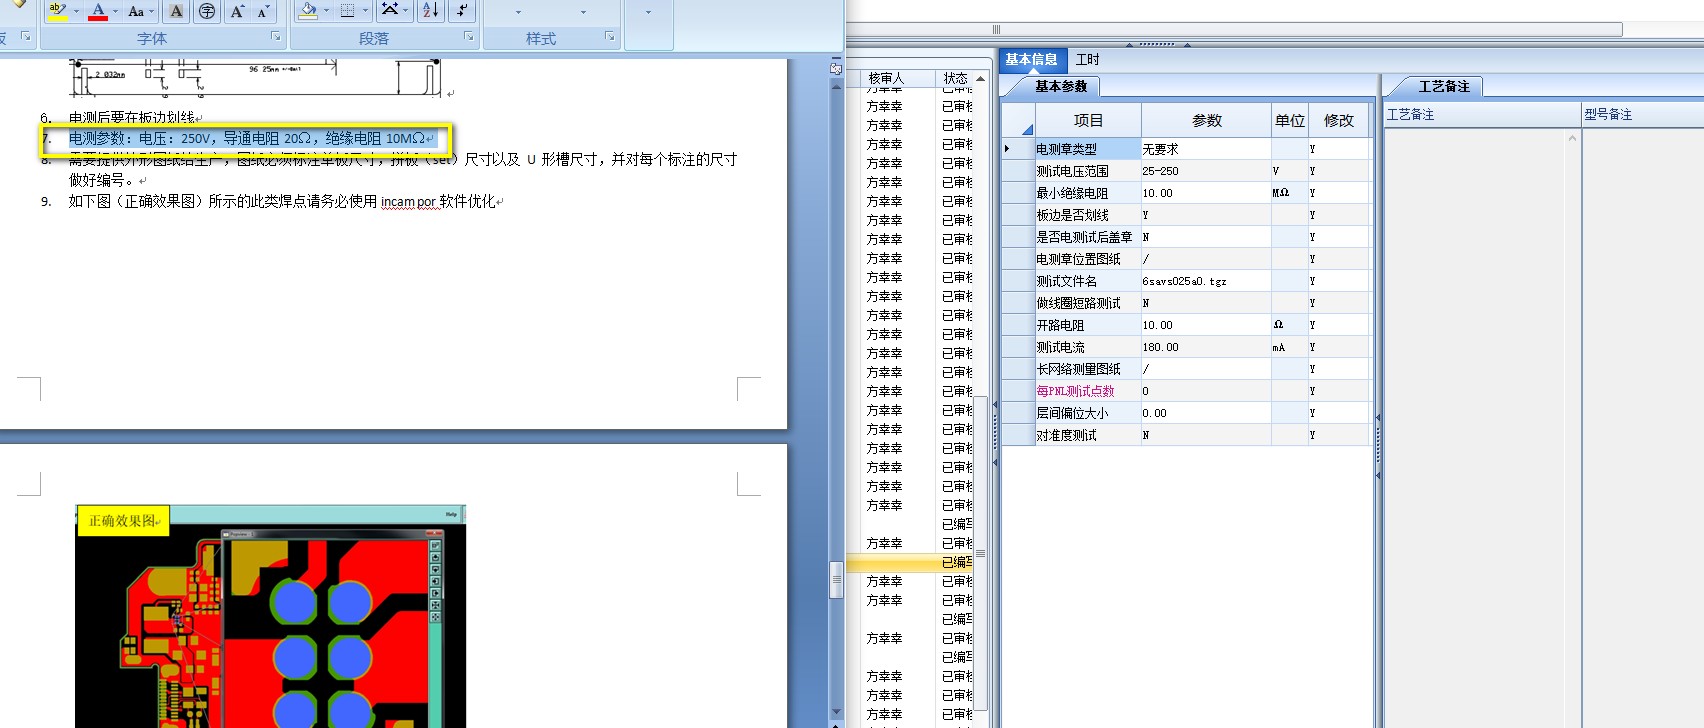Select the 工艺备注 panel tab

1444,86
